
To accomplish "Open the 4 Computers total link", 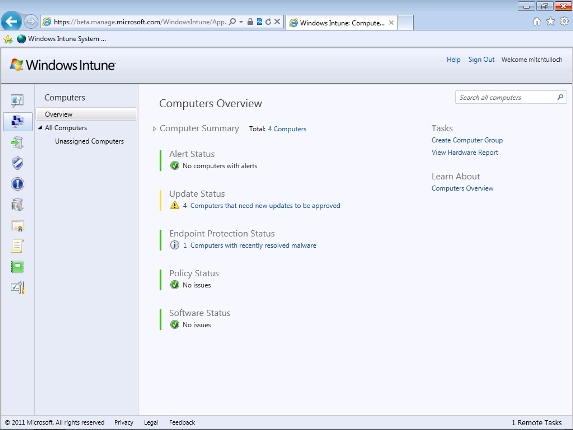I will coord(287,129).
